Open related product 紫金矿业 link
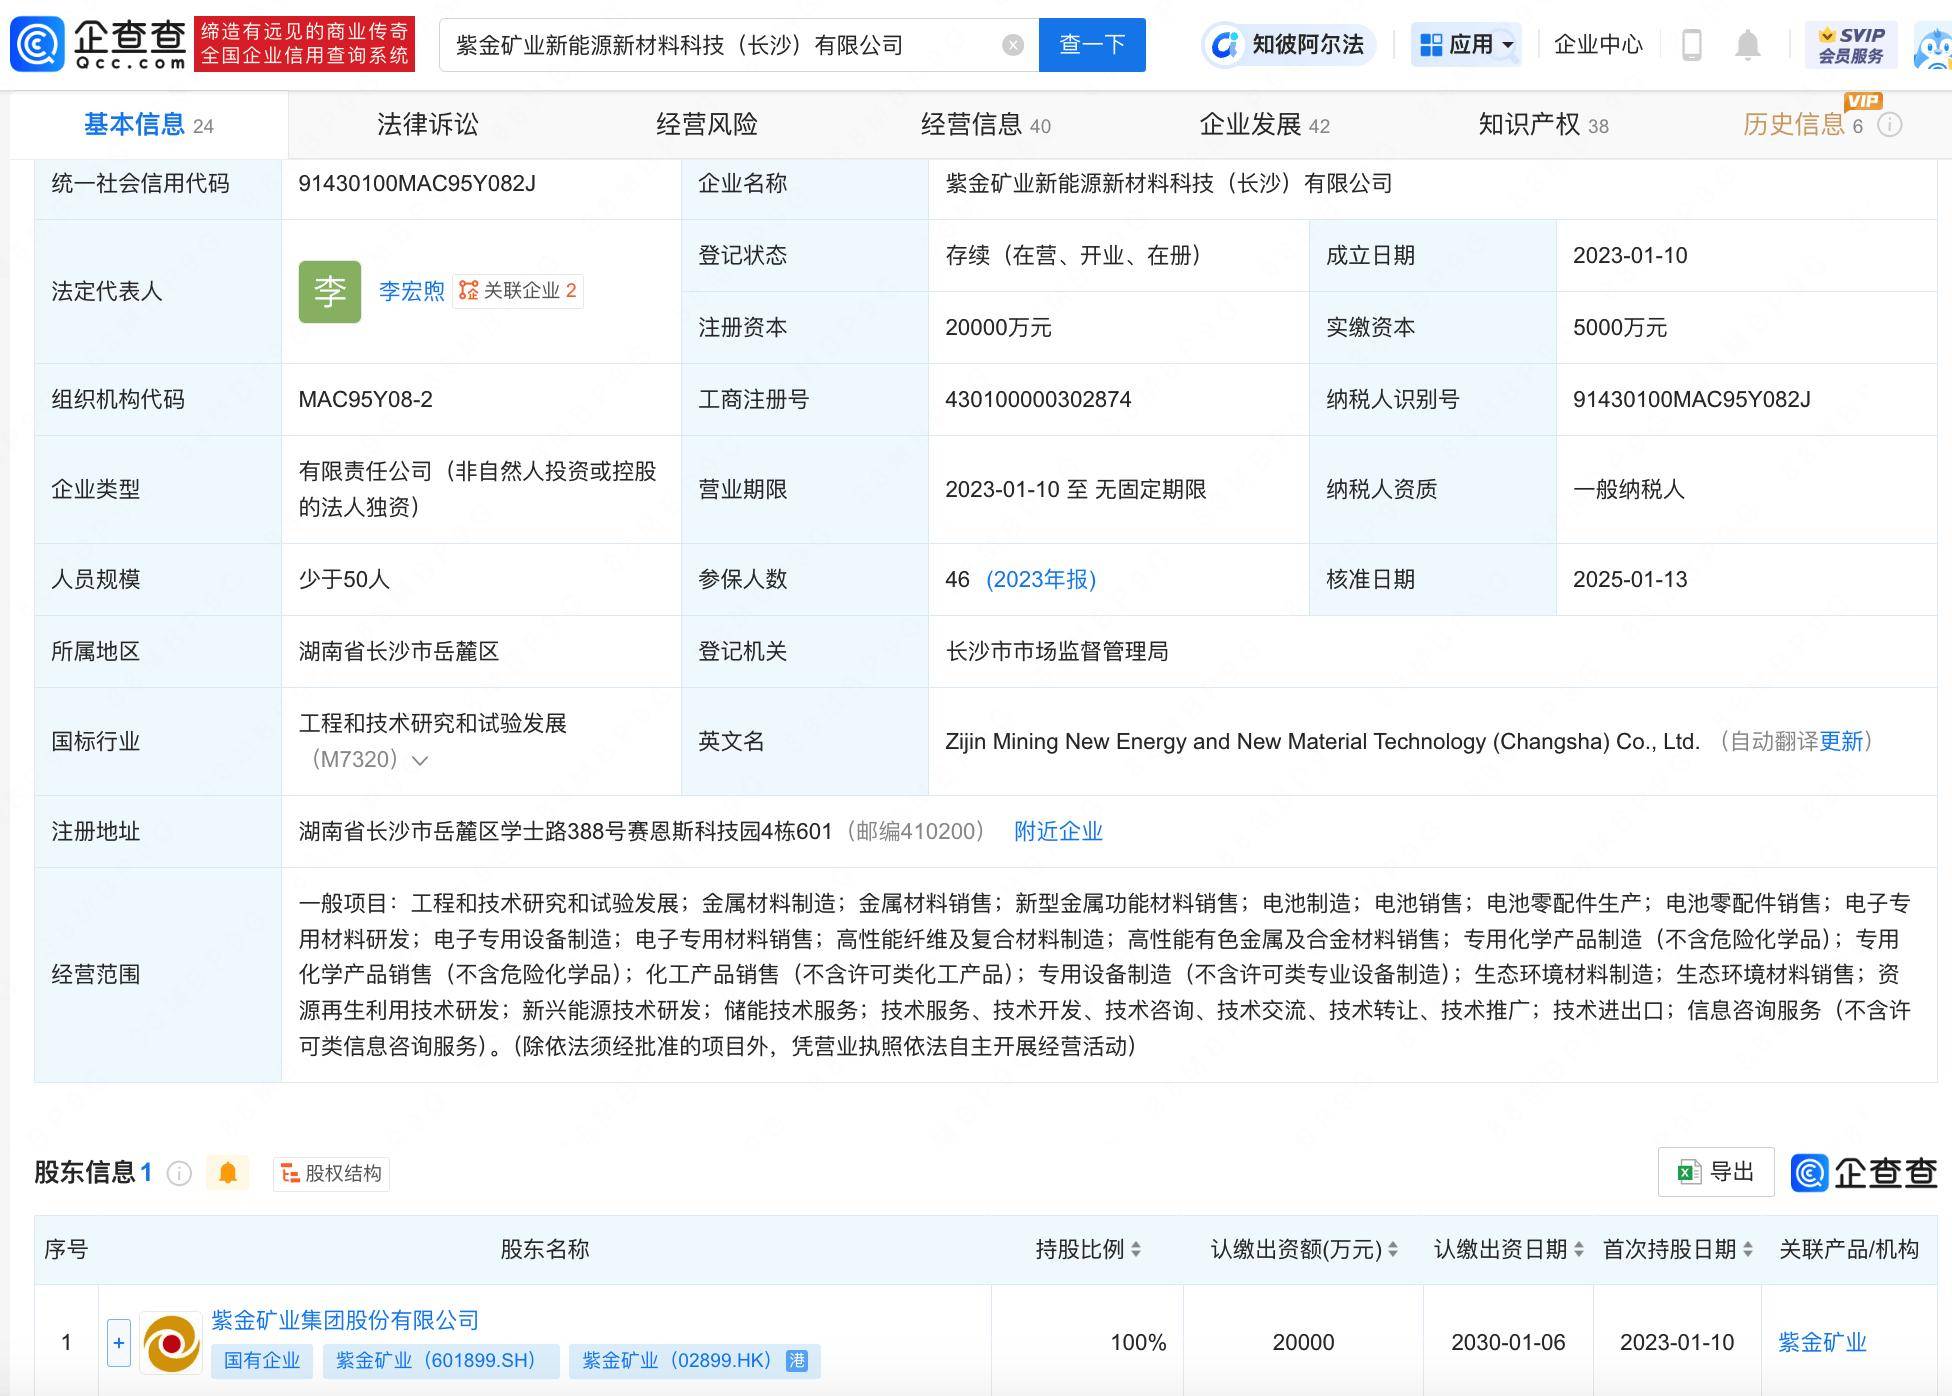1952x1396 pixels. click(x=1822, y=1342)
